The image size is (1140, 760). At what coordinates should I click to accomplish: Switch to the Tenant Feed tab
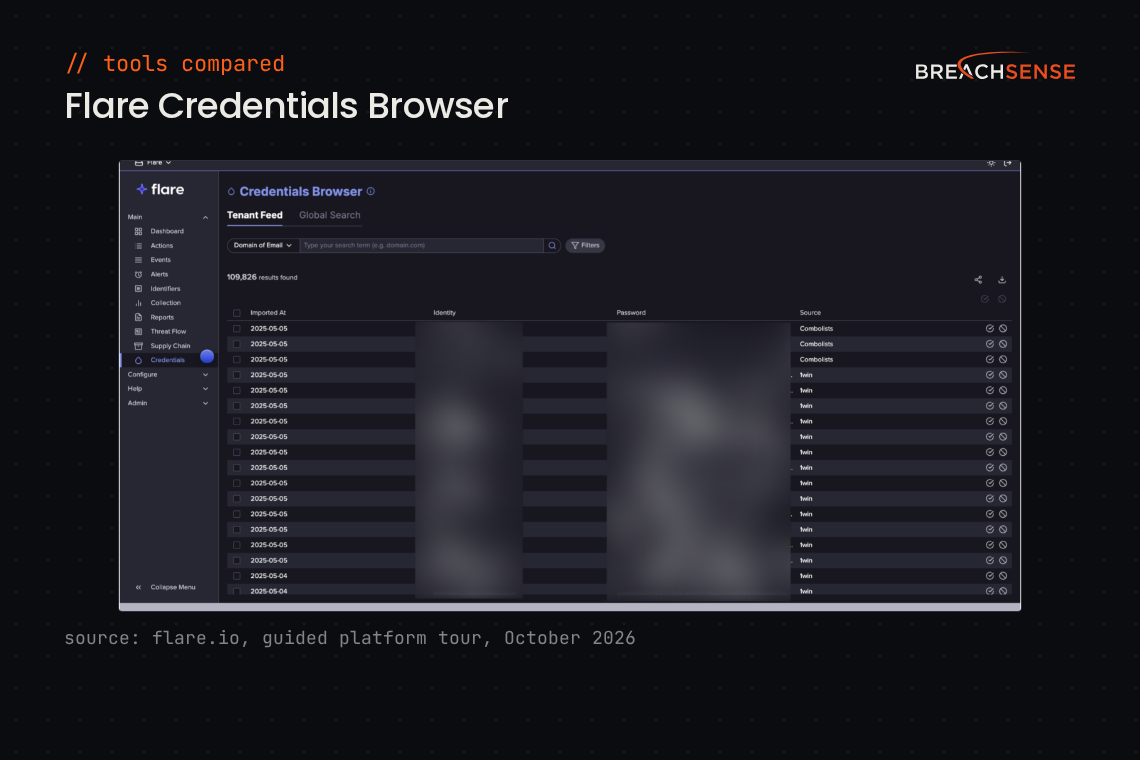click(x=254, y=215)
